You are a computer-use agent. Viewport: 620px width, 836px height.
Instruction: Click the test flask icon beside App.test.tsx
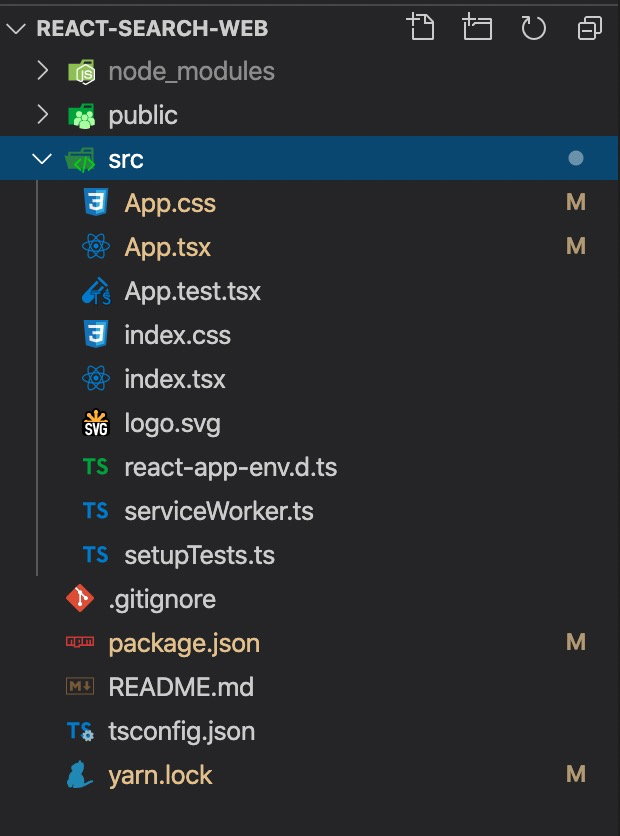tap(96, 291)
